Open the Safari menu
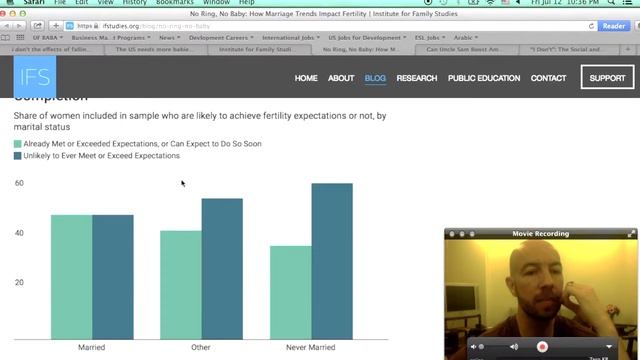This screenshot has width=640, height=360. point(34,2)
